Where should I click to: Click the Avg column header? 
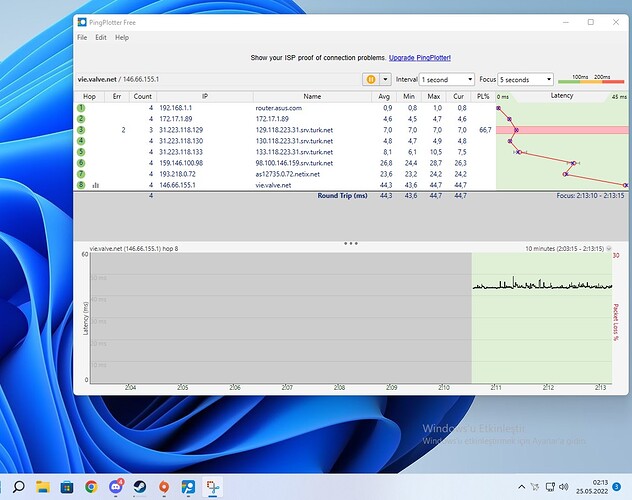[384, 97]
